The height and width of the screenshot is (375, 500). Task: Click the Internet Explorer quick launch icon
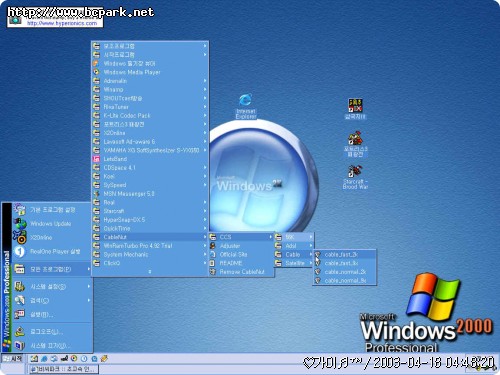coord(44,359)
